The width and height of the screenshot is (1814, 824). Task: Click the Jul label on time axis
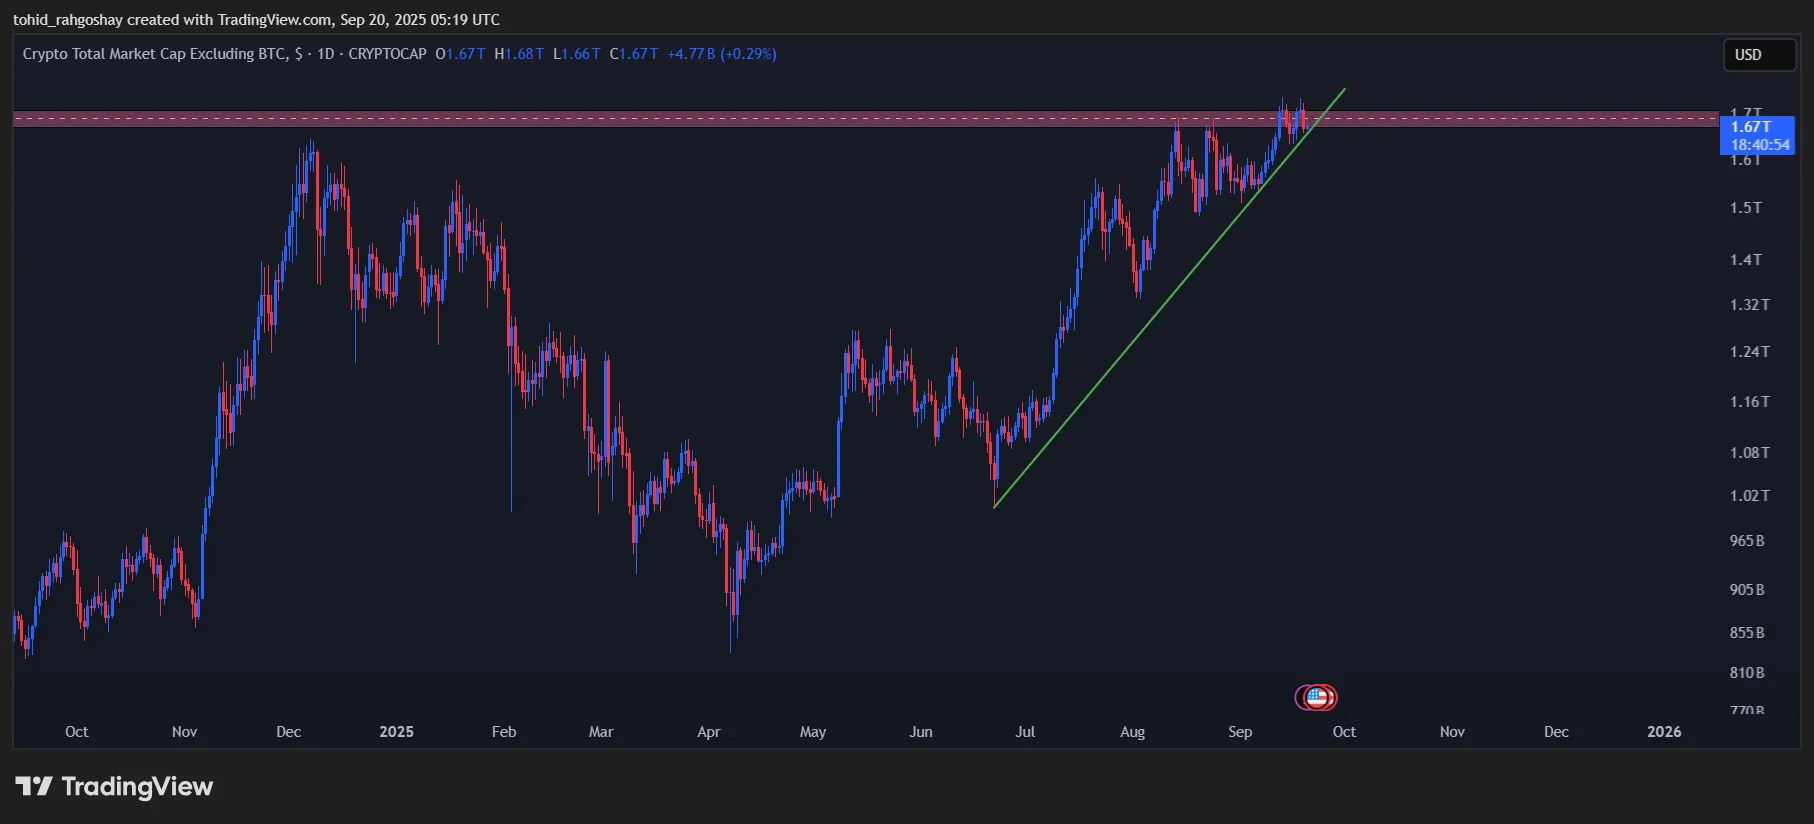(x=1025, y=732)
